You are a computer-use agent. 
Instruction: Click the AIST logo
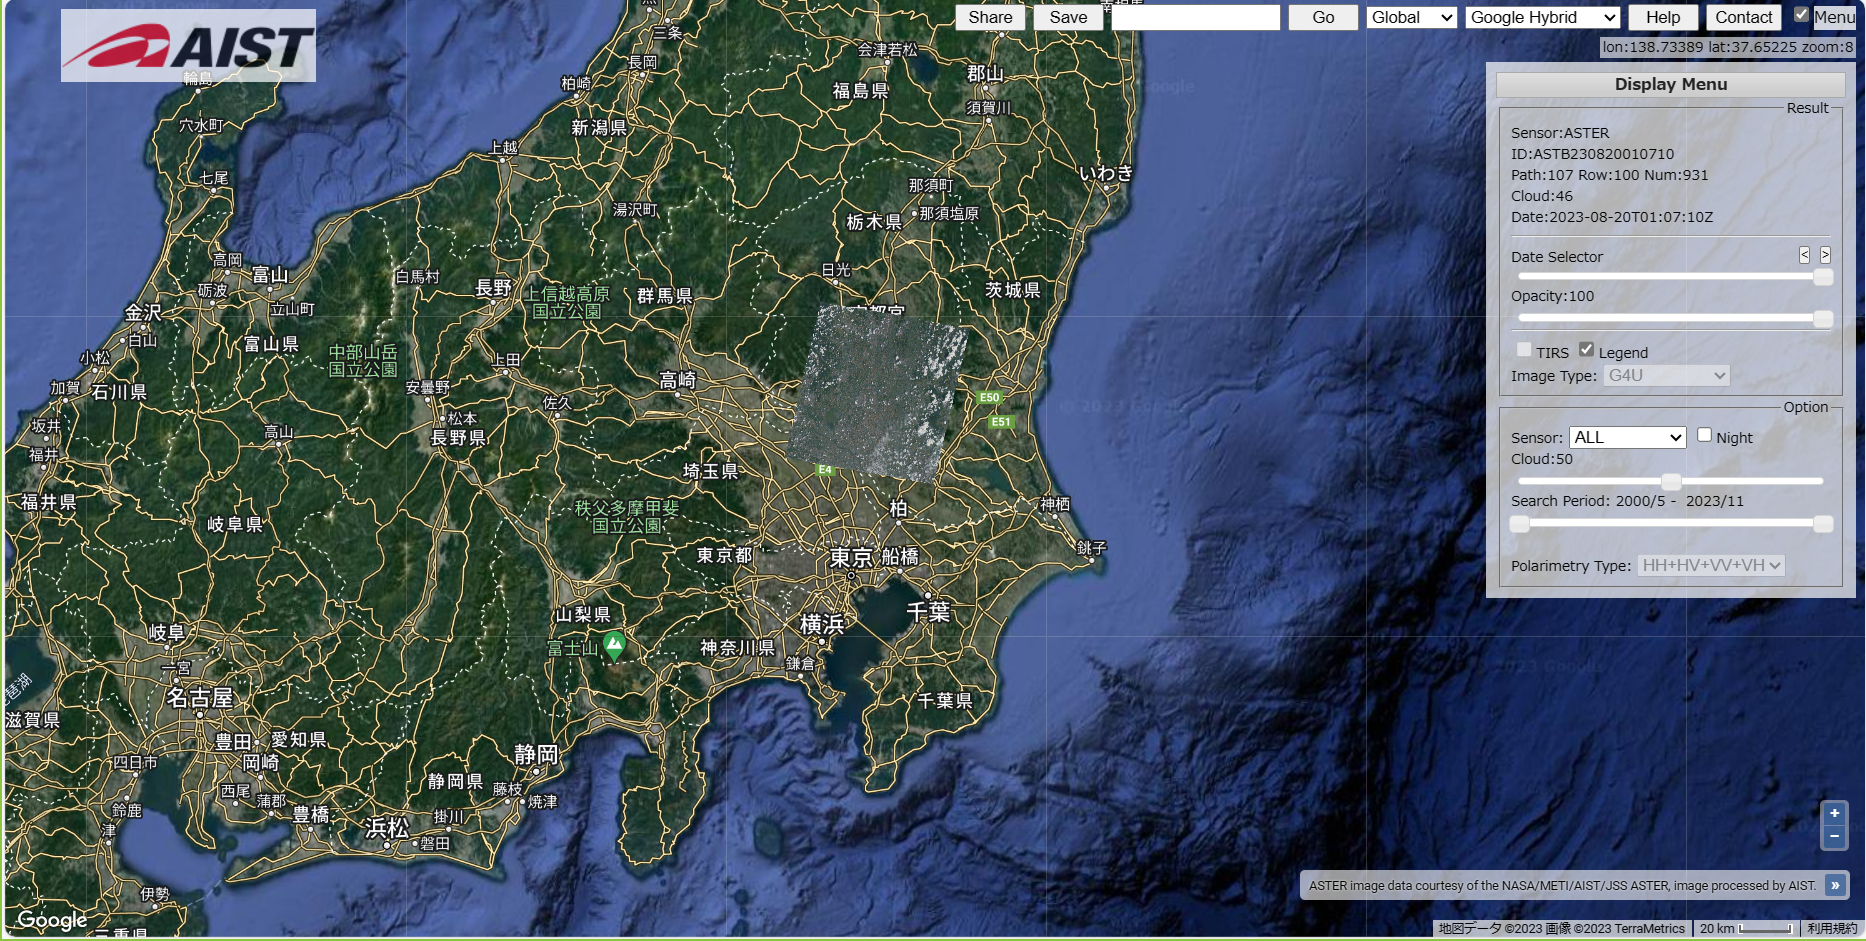click(188, 44)
